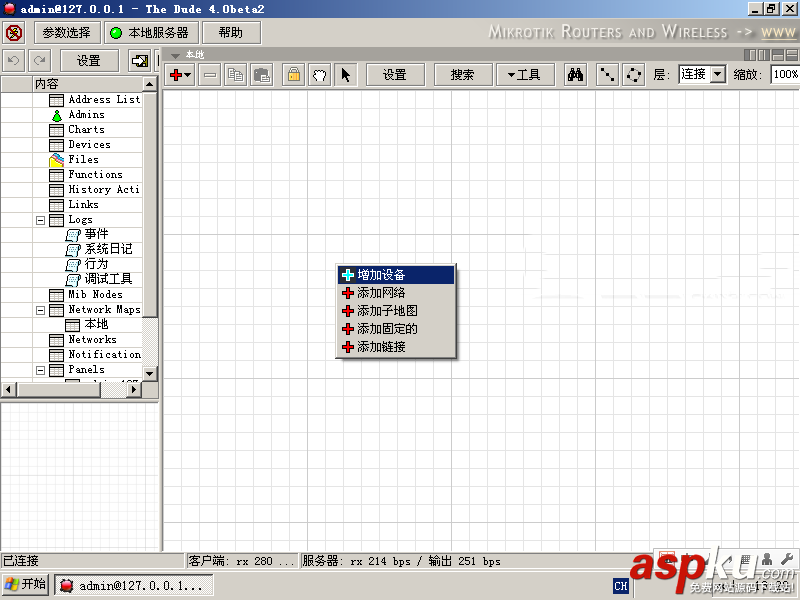Click the horizontal scrollbar right arrow
Screen dimensions: 800x600
tap(134, 390)
